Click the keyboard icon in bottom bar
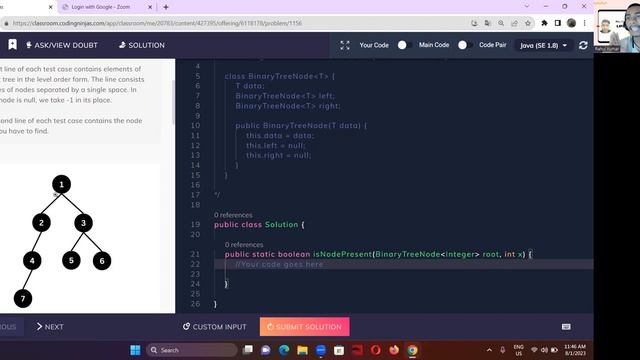The image size is (640, 360). pyautogui.click(x=566, y=327)
